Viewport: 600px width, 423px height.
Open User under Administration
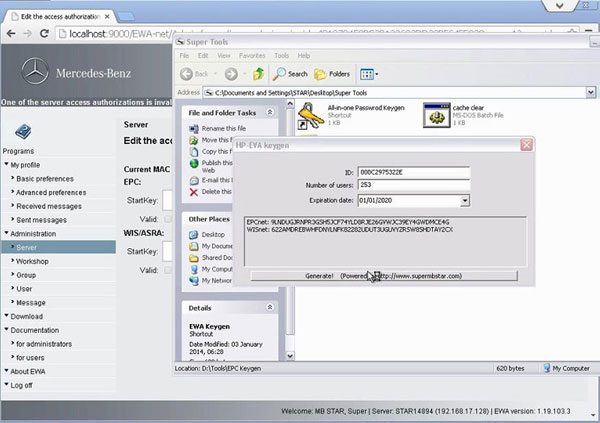tap(24, 289)
